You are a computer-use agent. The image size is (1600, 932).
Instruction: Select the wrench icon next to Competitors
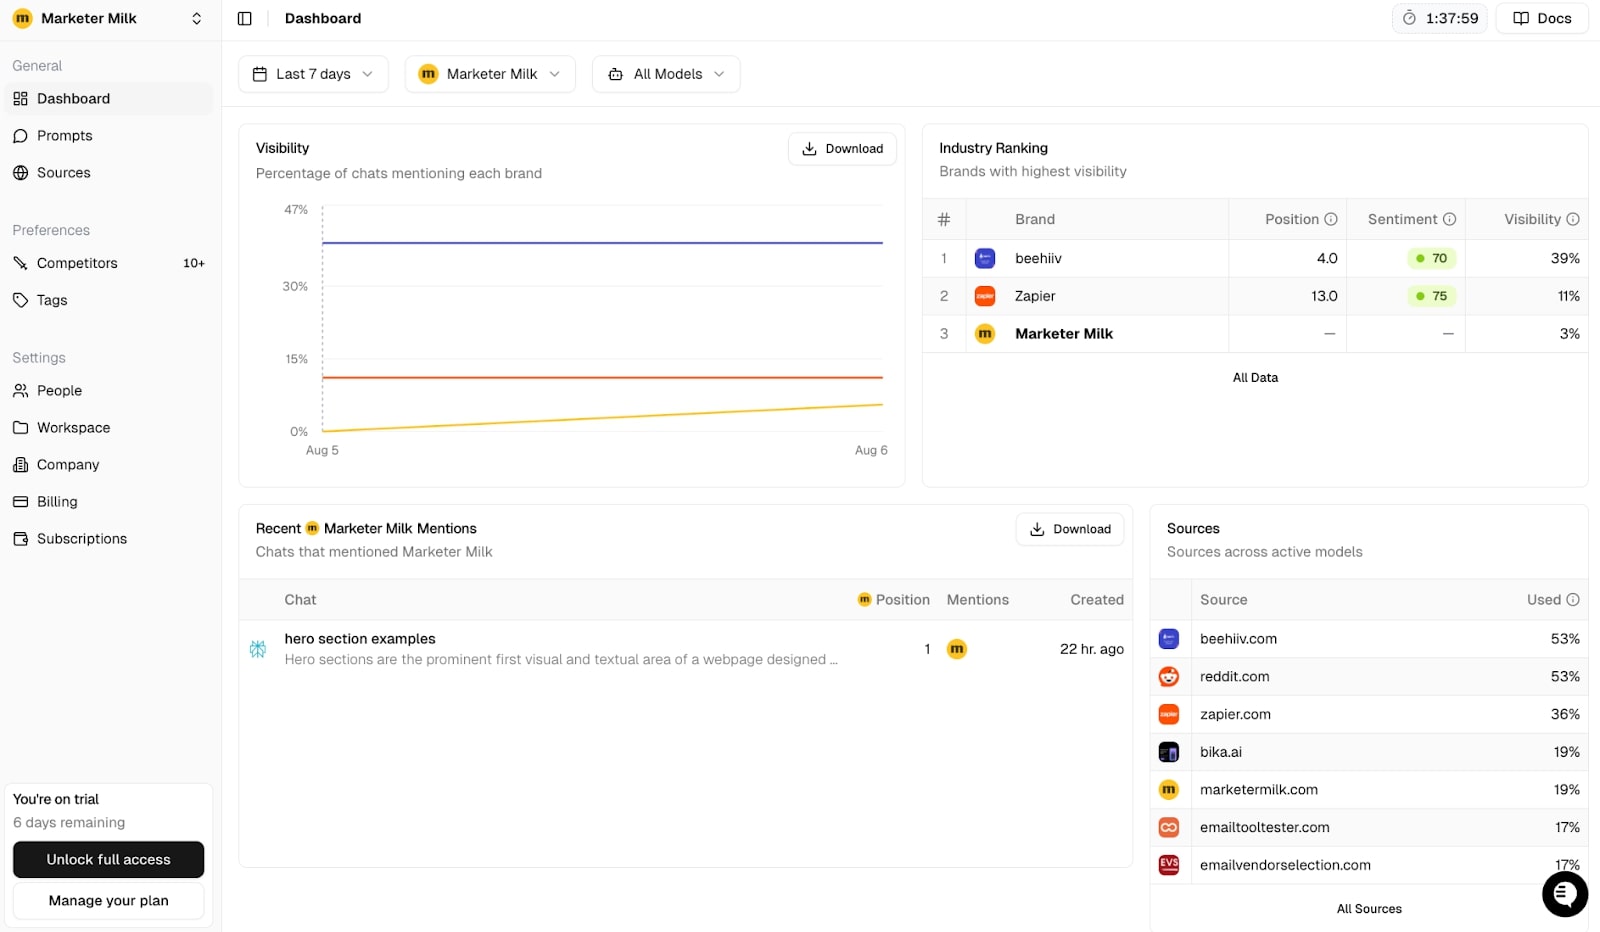tap(20, 263)
